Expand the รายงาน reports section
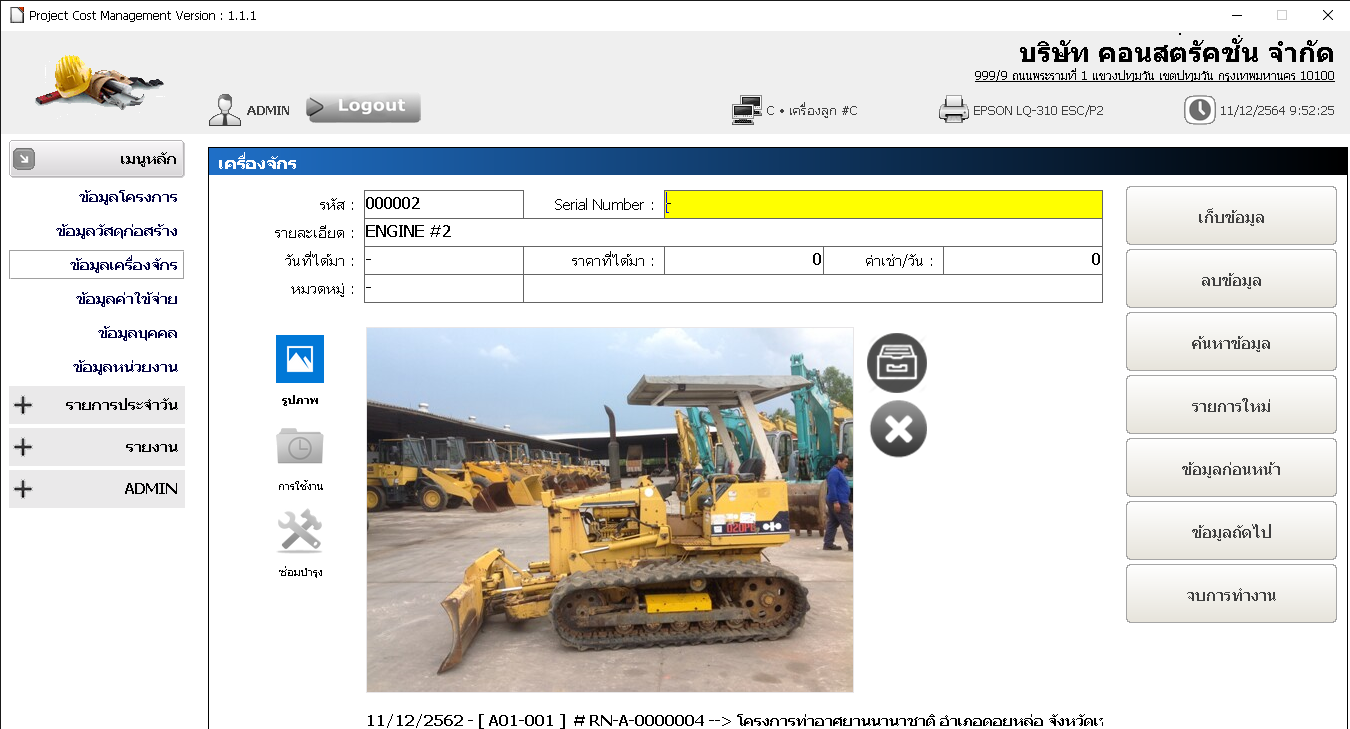Viewport: 1350px width, 729px height. (x=97, y=447)
